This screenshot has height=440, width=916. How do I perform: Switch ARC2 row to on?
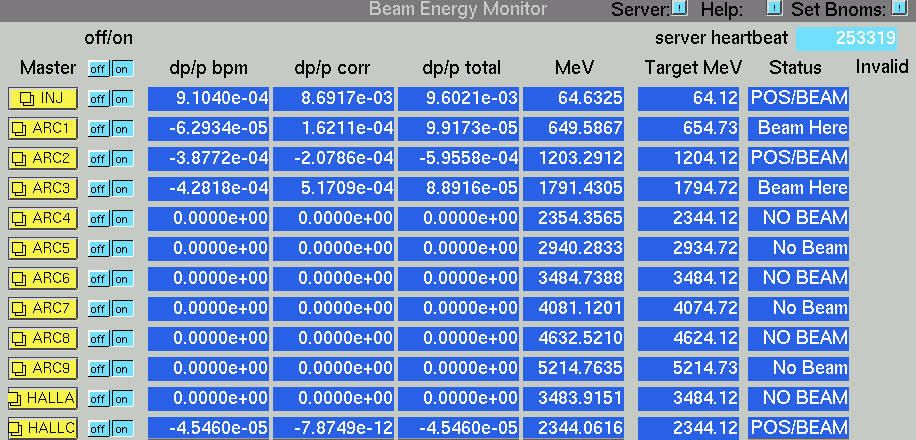[122, 159]
